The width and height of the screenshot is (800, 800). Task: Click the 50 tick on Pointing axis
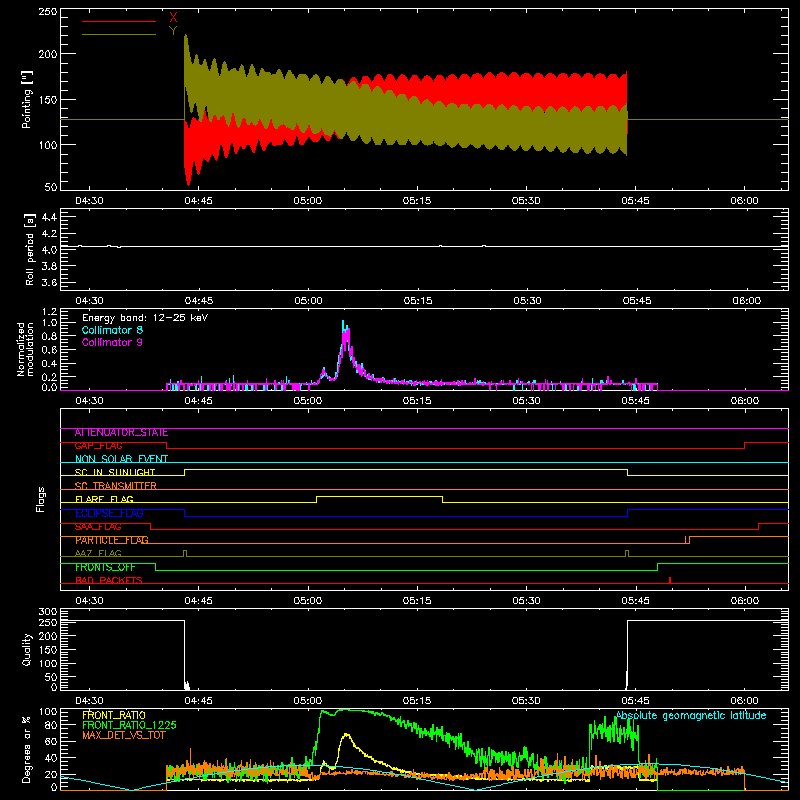click(x=51, y=187)
